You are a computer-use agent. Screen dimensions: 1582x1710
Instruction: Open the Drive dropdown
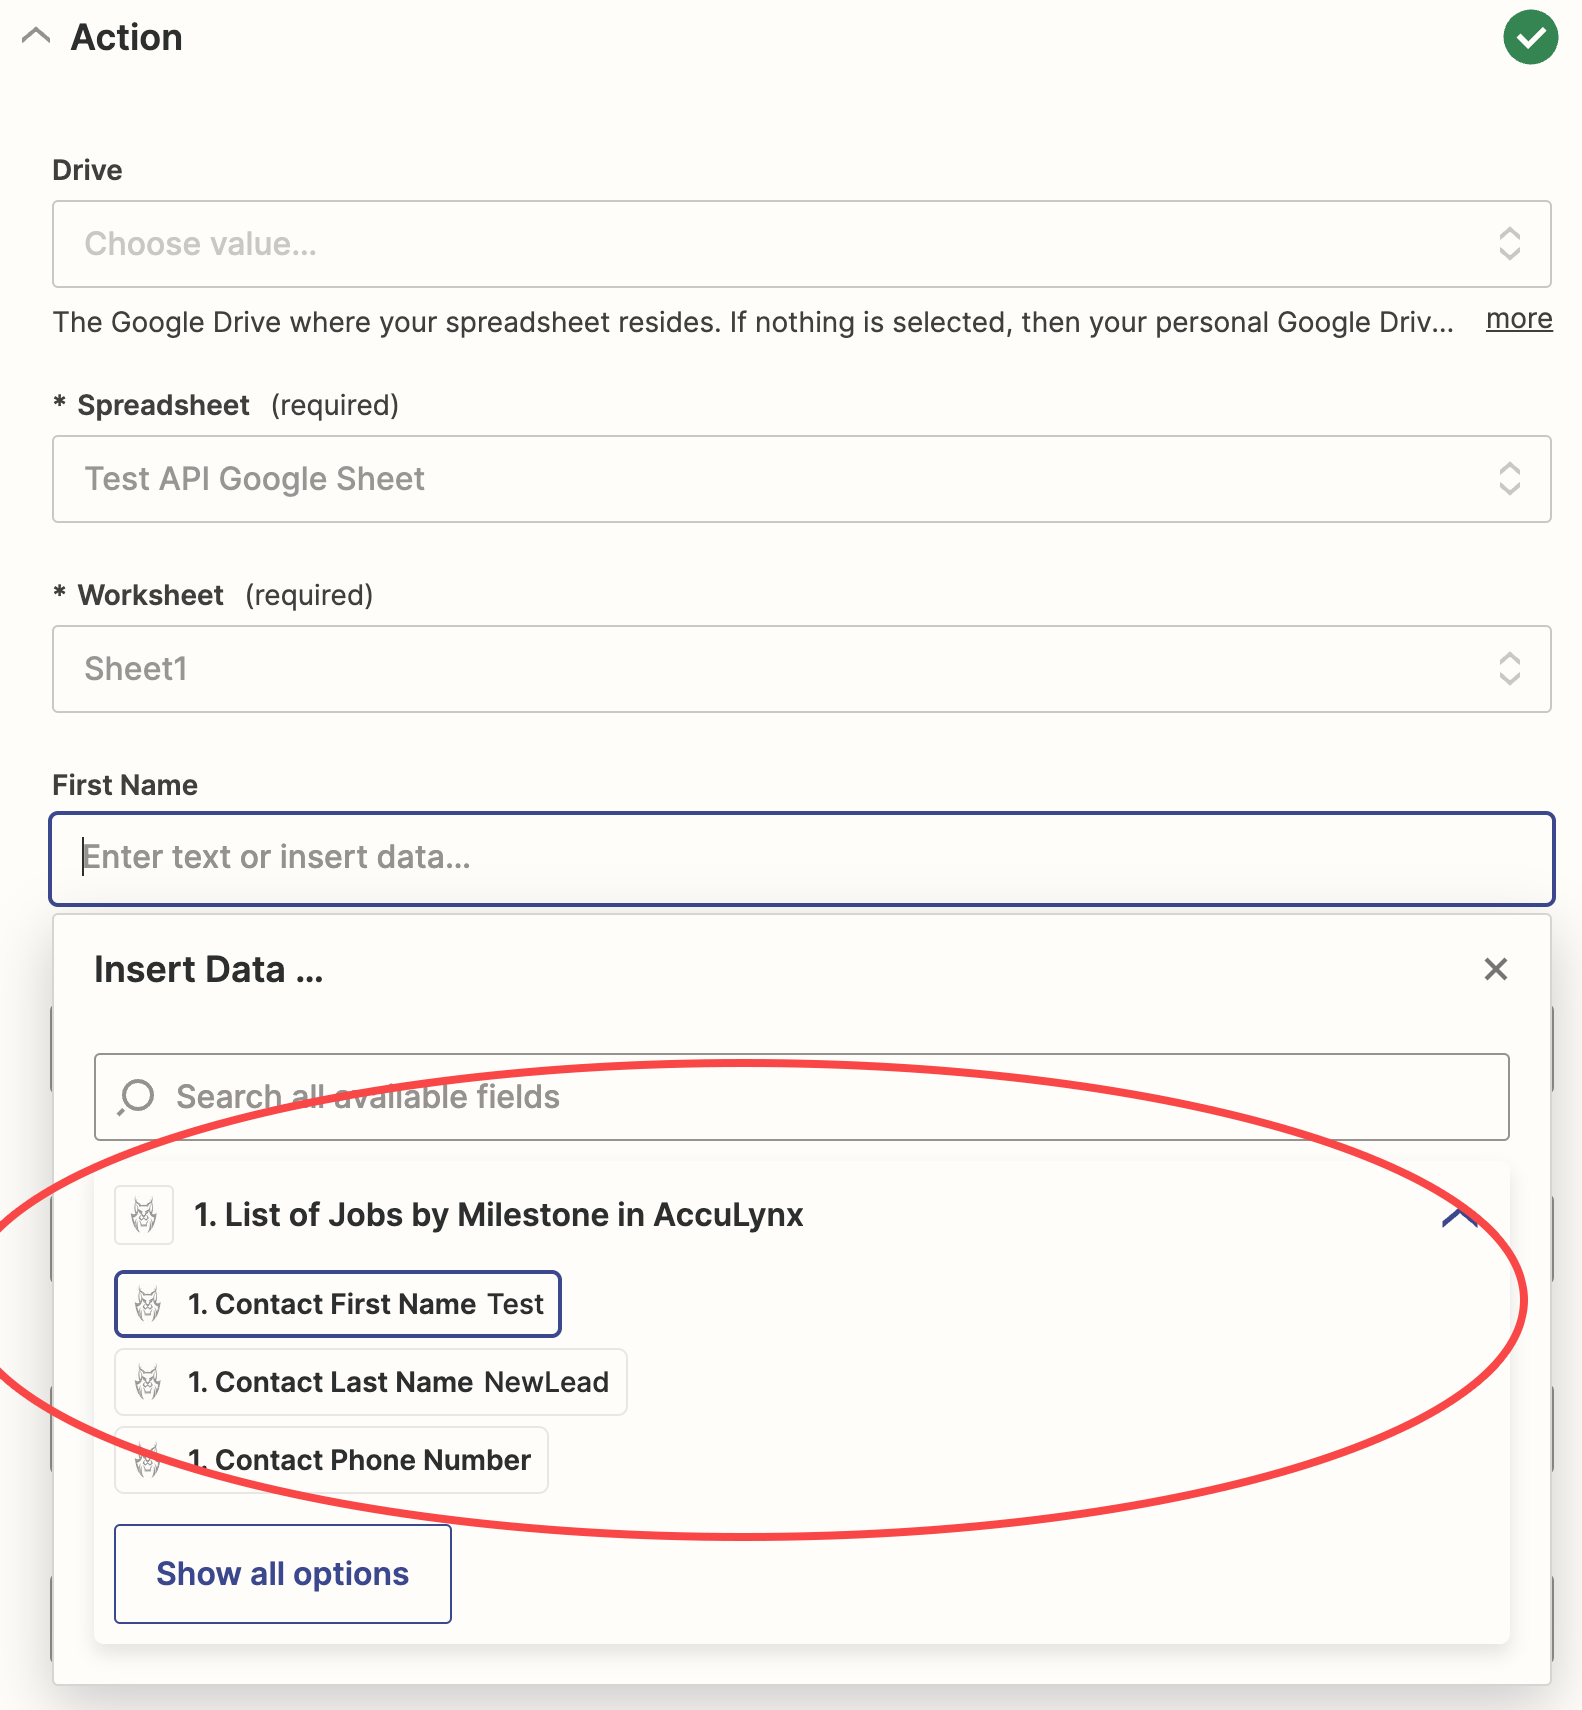pos(801,244)
